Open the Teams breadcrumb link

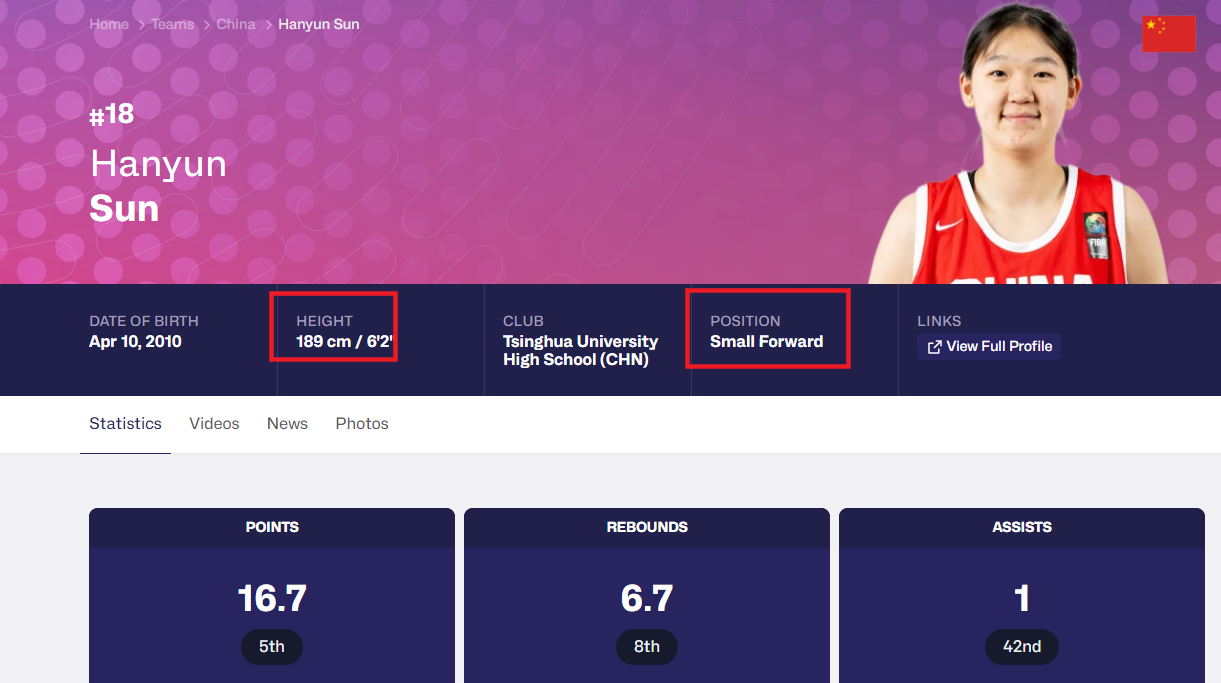pos(172,24)
